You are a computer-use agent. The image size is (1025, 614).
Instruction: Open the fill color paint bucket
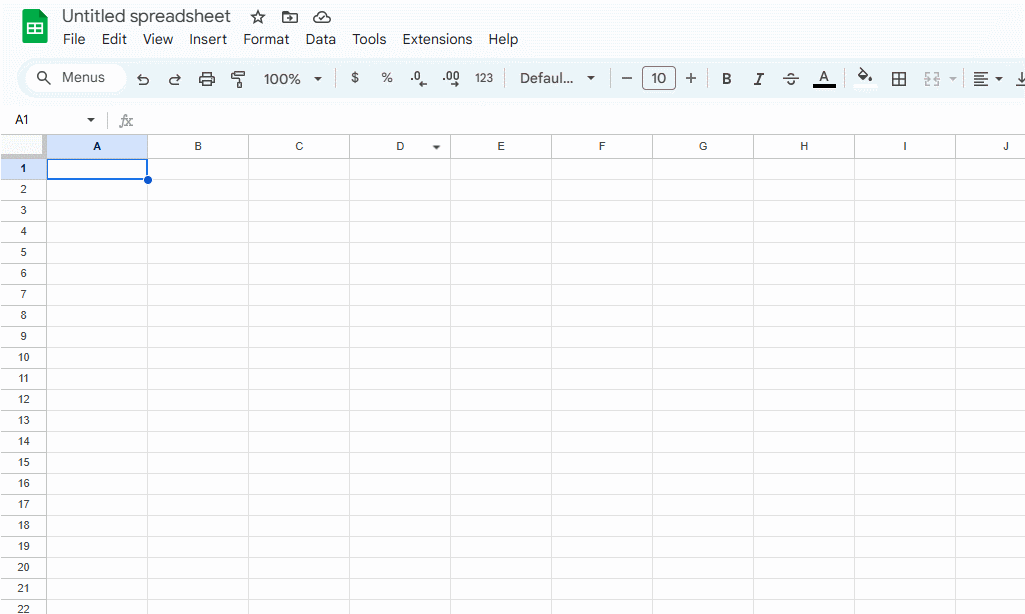[865, 77]
